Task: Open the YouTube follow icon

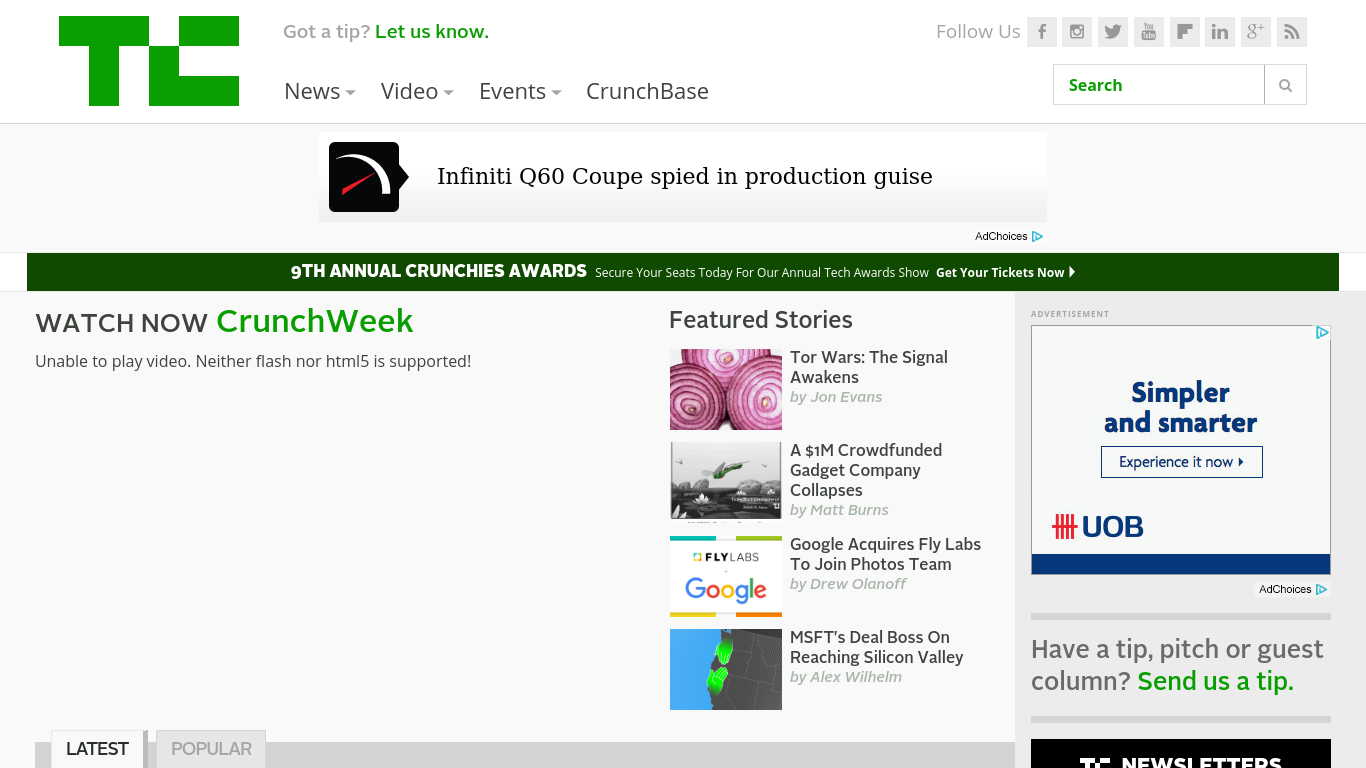Action: 1149,32
